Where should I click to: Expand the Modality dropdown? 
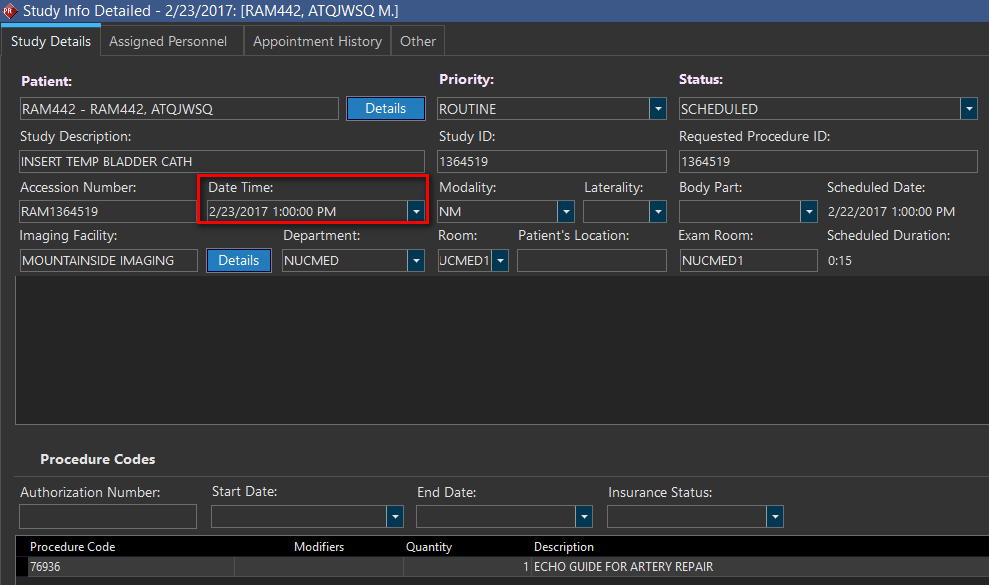pyautogui.click(x=566, y=212)
